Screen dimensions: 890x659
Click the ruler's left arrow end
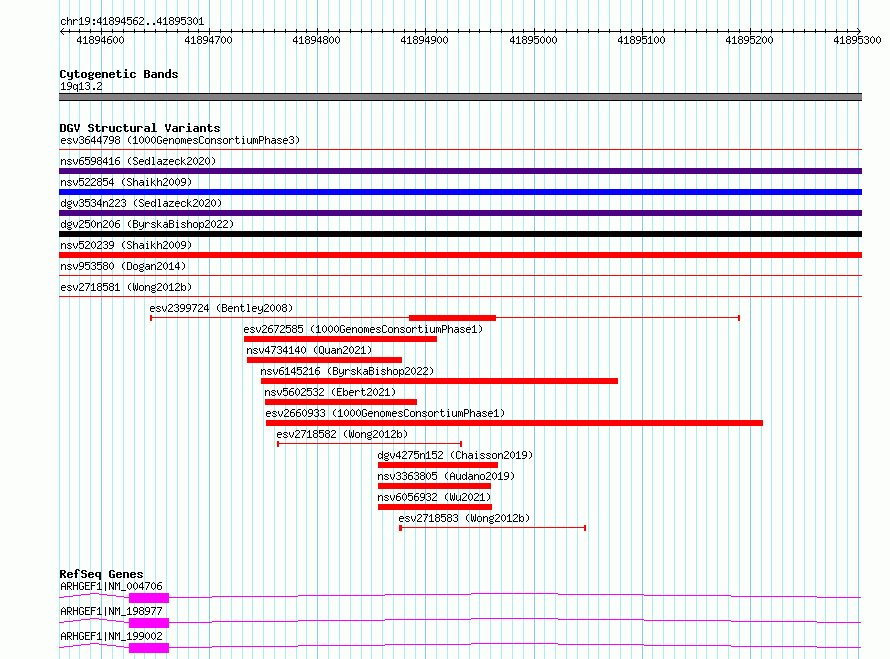62,32
